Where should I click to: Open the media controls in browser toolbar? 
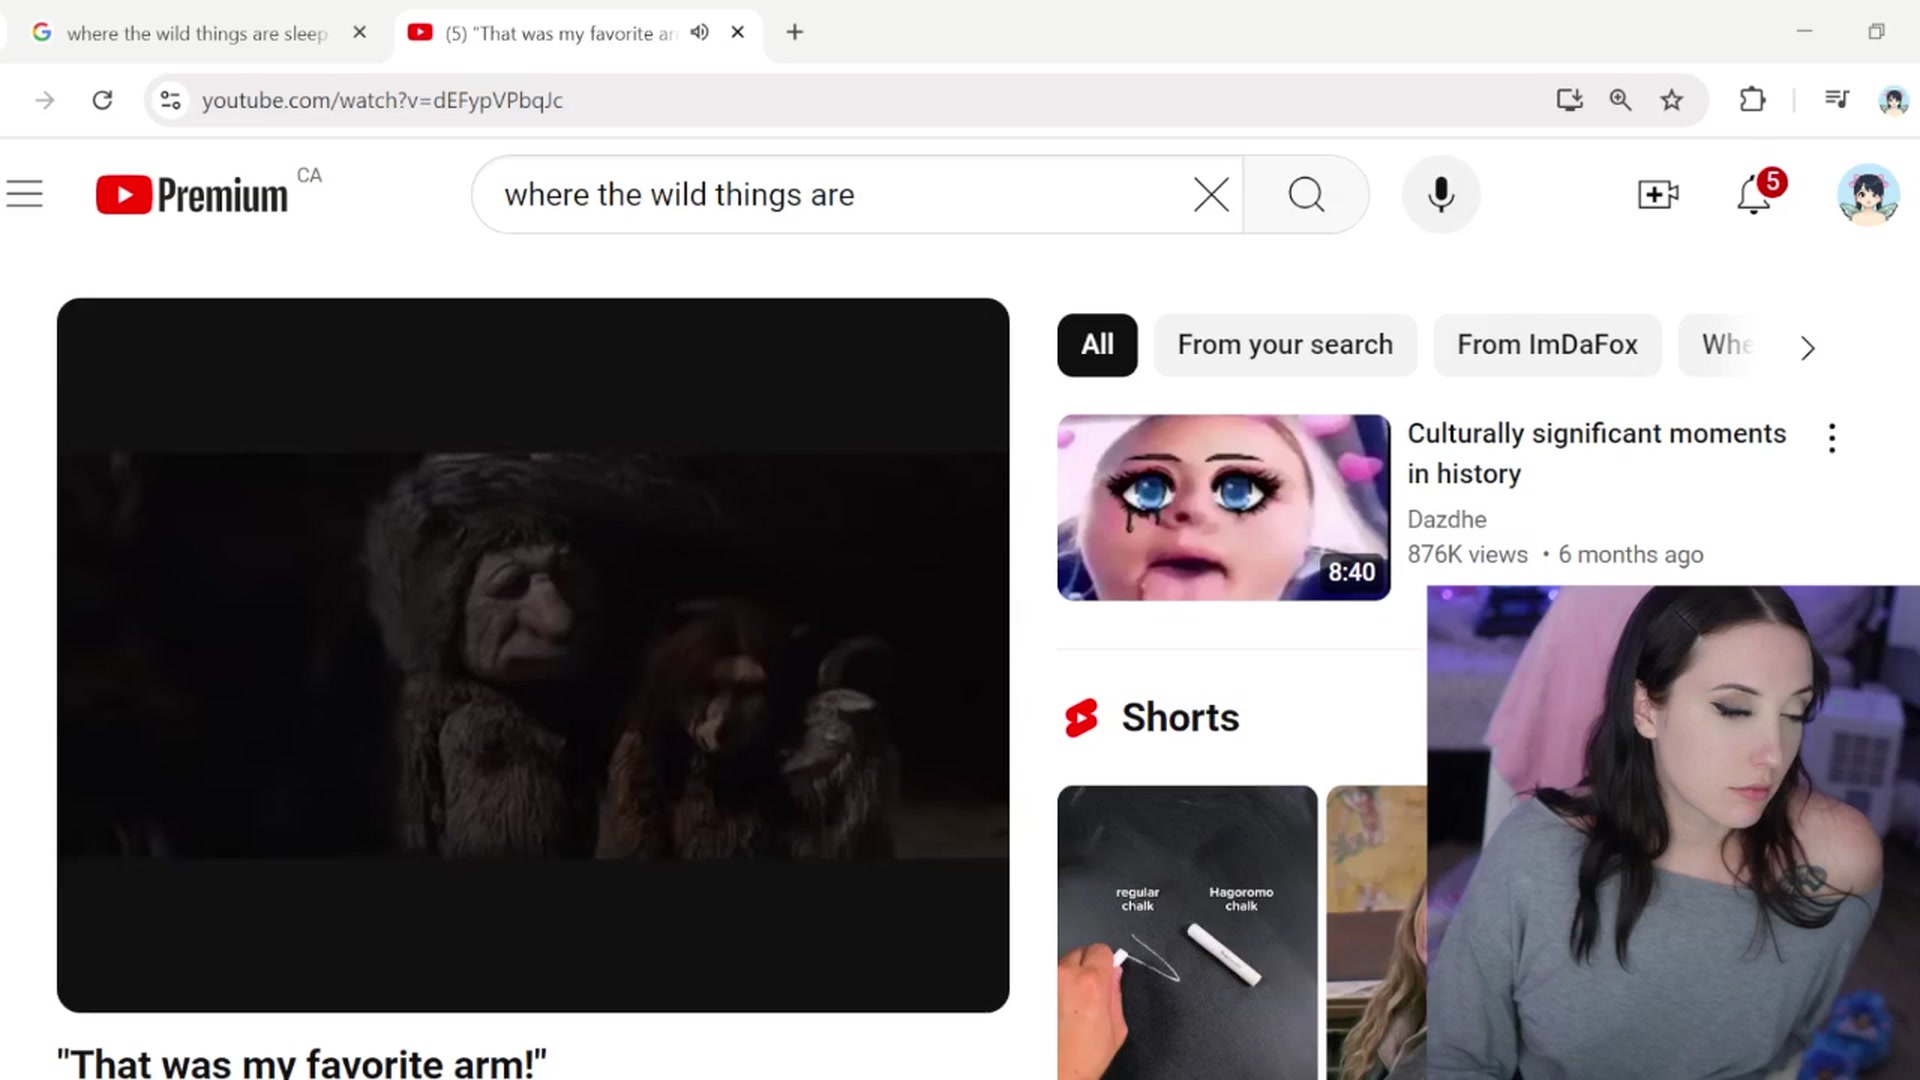(1837, 100)
